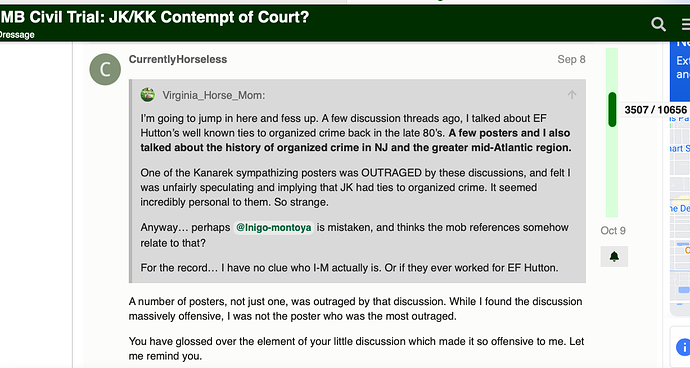This screenshot has width=690, height=368.
Task: Open the hamburger menu in header
Action: [686, 25]
